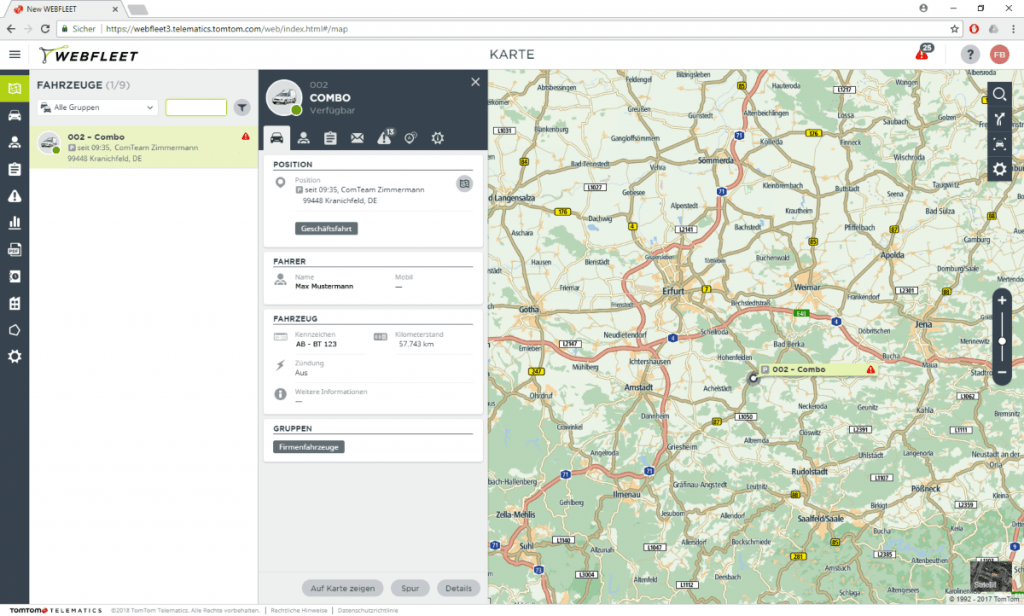This screenshot has height=616, width=1024.
Task: Click the Spur button
Action: click(409, 588)
